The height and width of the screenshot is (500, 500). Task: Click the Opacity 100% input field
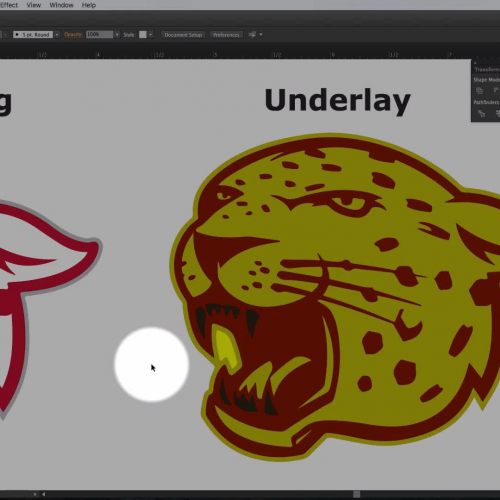[100, 34]
